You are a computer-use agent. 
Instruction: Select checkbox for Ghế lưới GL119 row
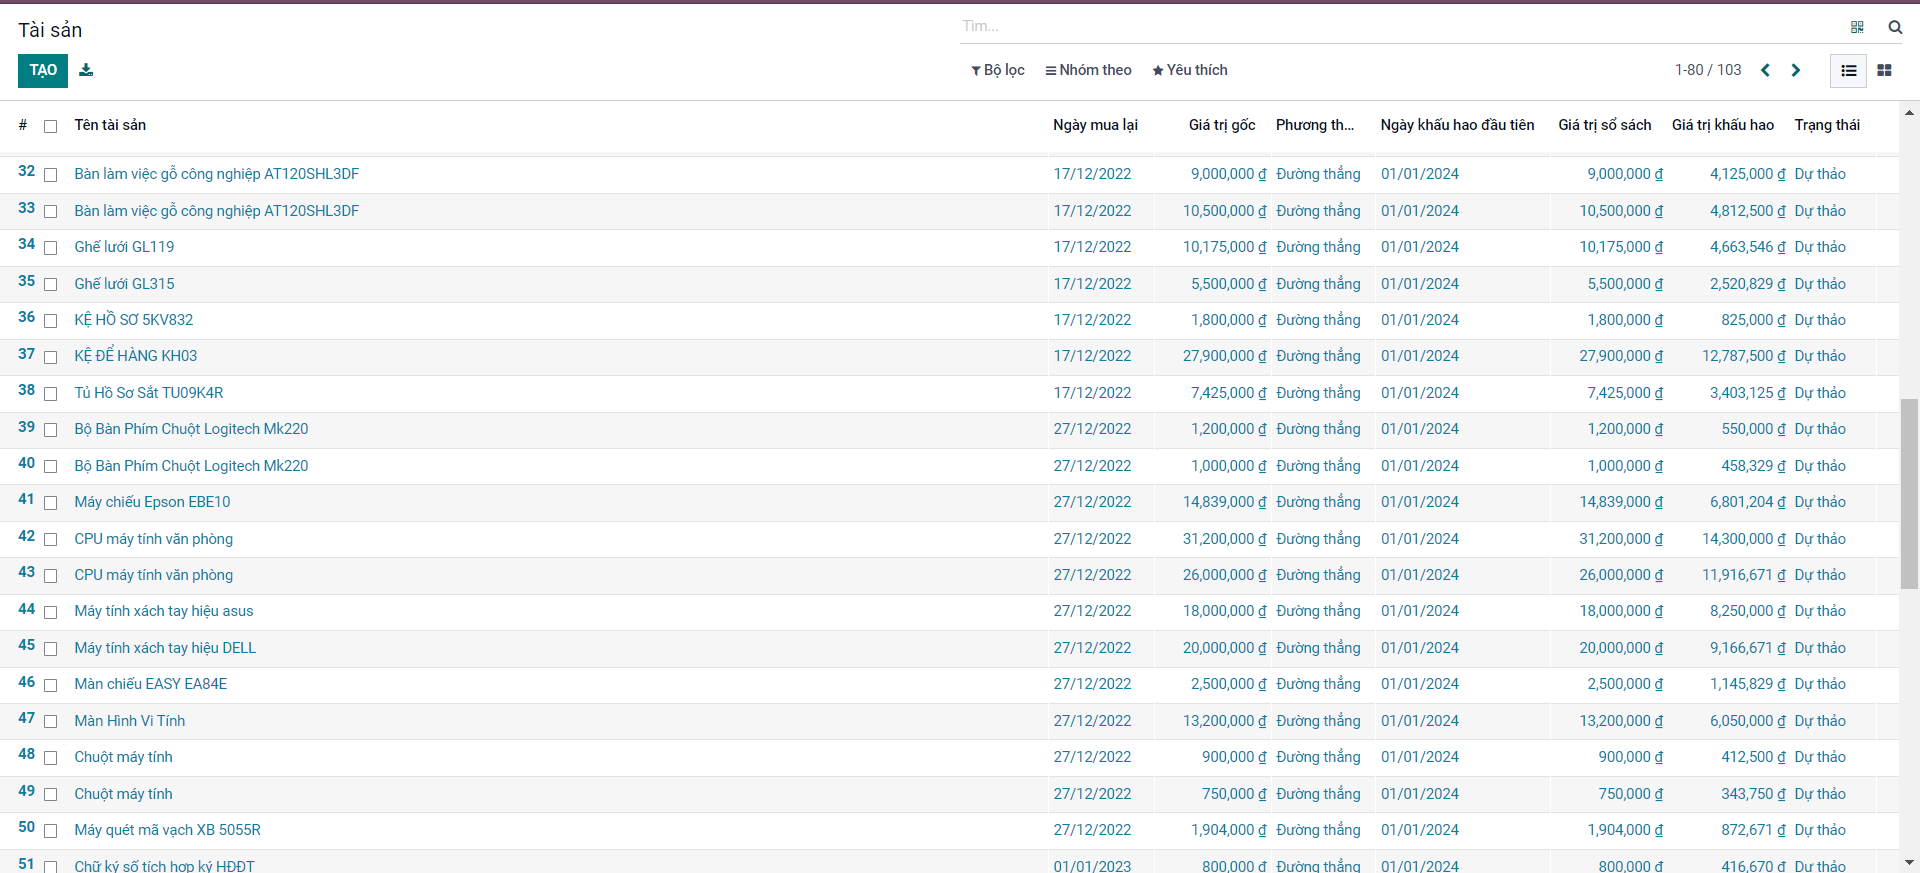51,248
